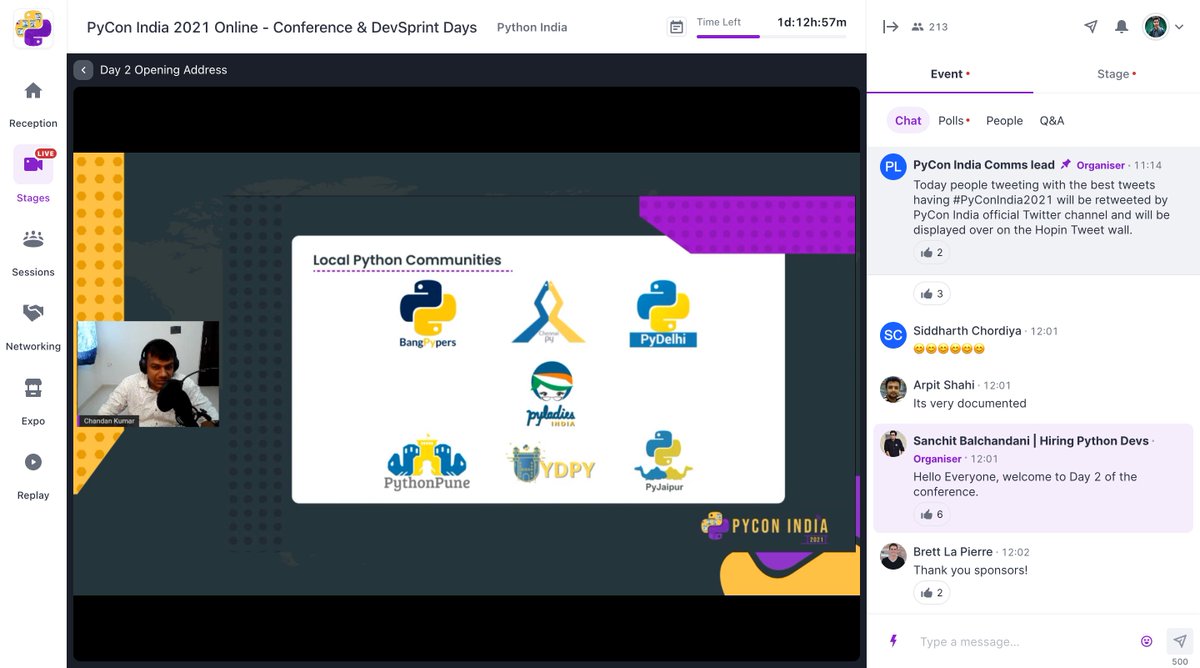
Task: Open the People sub-tab
Action: [x=1004, y=120]
